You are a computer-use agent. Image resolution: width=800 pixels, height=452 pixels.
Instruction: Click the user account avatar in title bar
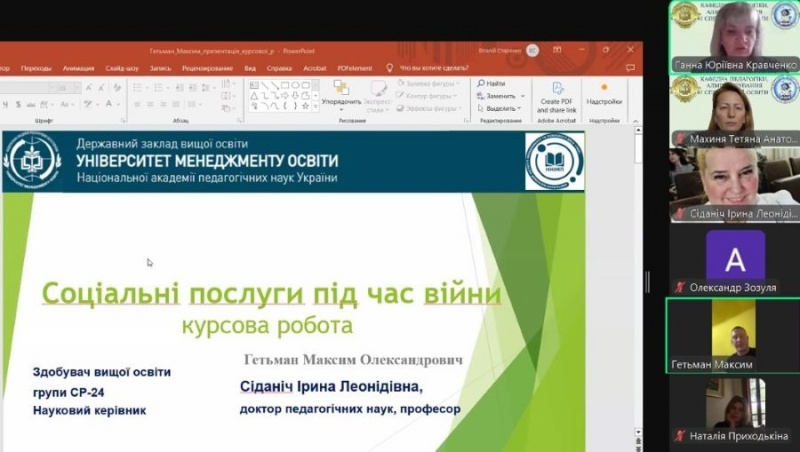pos(532,50)
